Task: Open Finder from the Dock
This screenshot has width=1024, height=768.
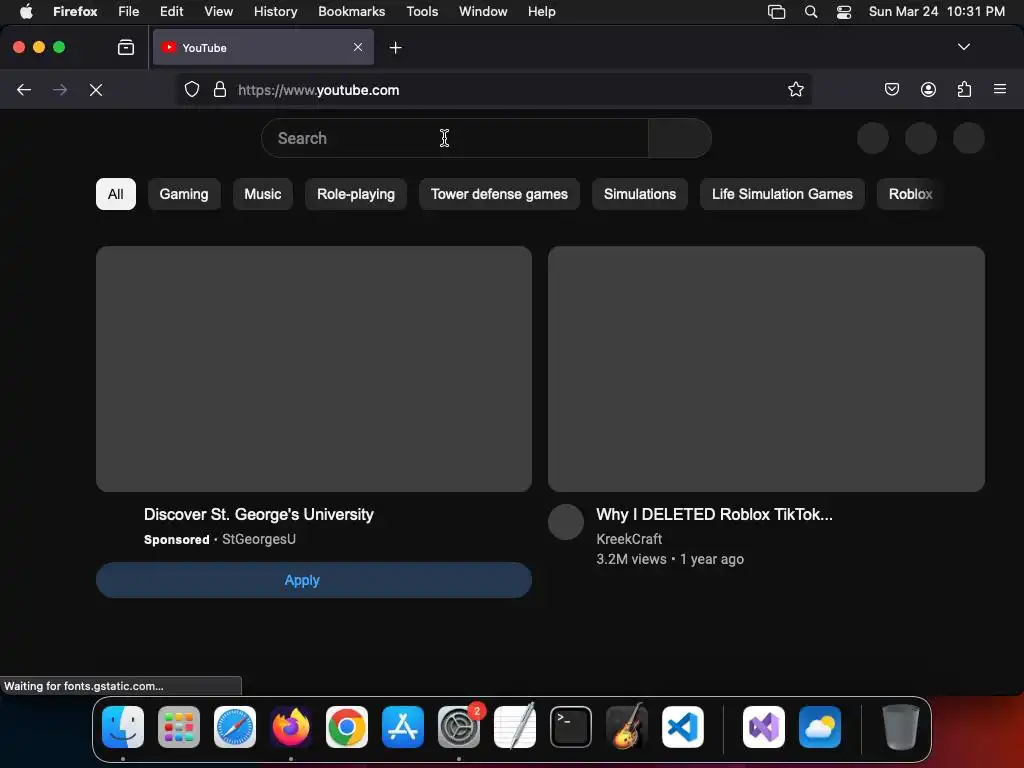Action: [123, 727]
